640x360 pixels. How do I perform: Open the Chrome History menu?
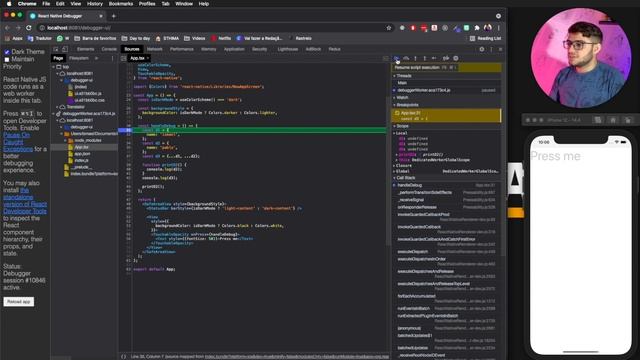pos(95,4)
